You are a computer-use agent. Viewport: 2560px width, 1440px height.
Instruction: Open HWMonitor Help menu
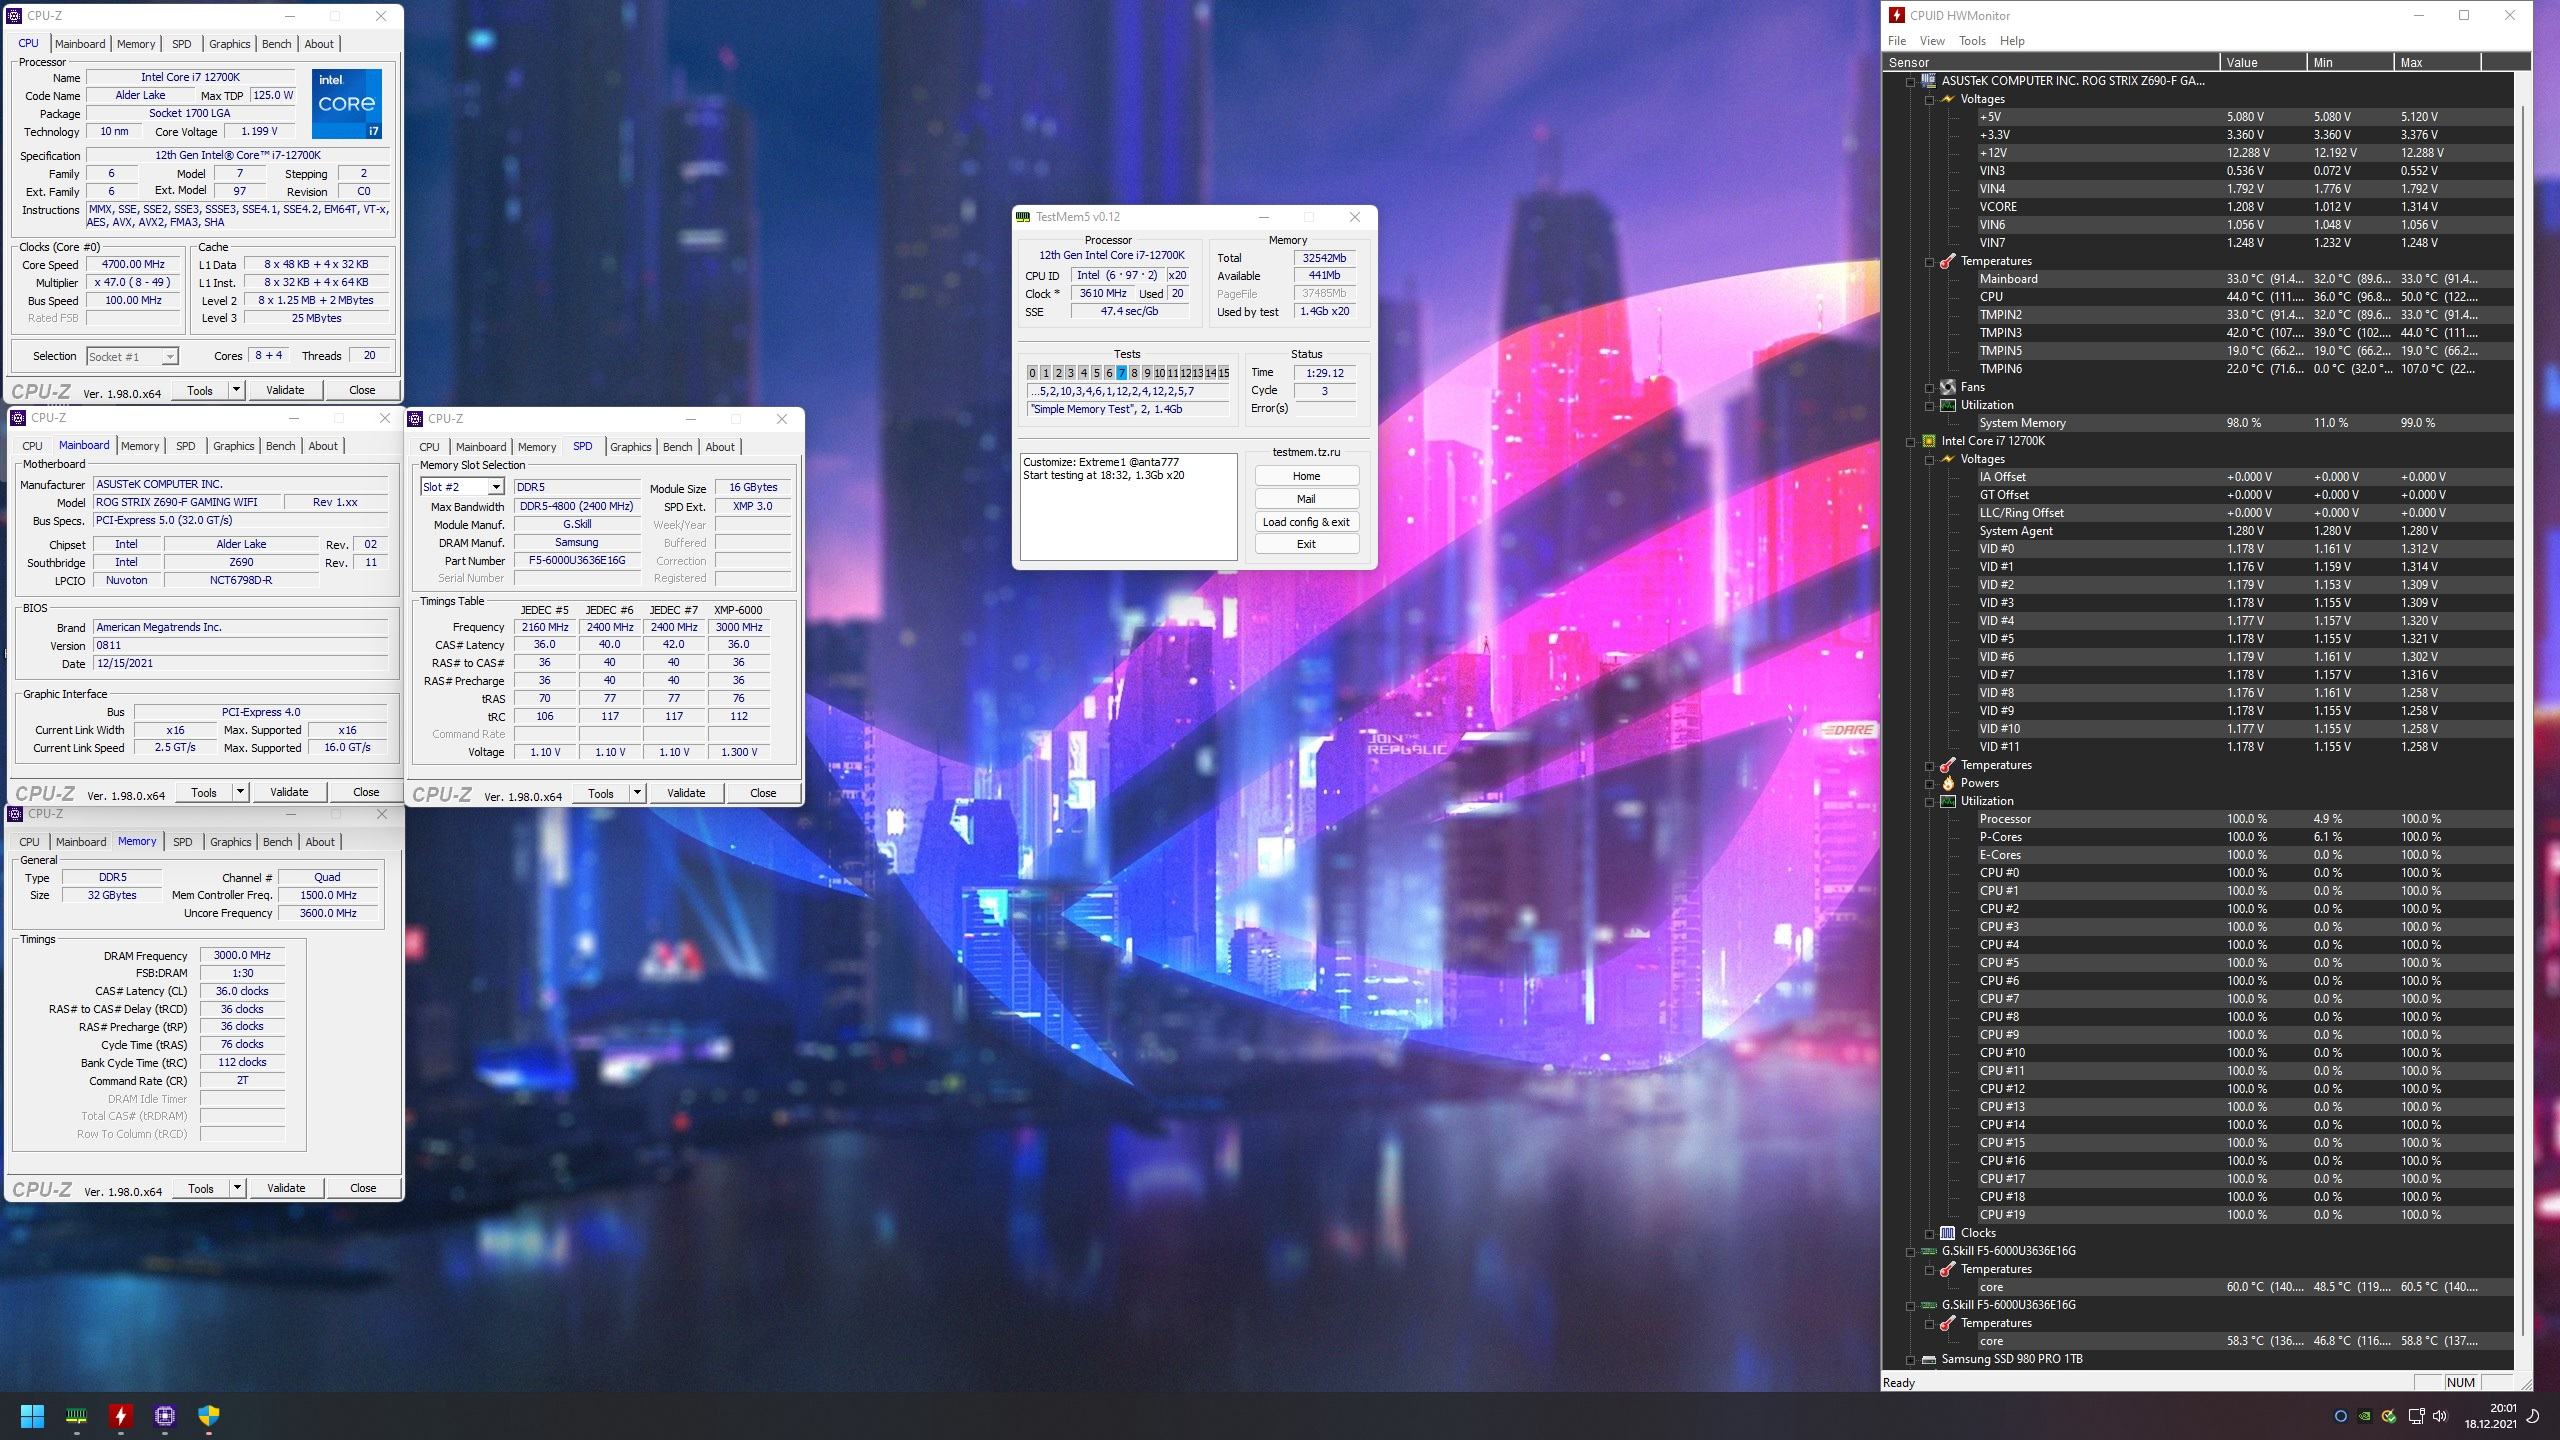(x=2012, y=41)
